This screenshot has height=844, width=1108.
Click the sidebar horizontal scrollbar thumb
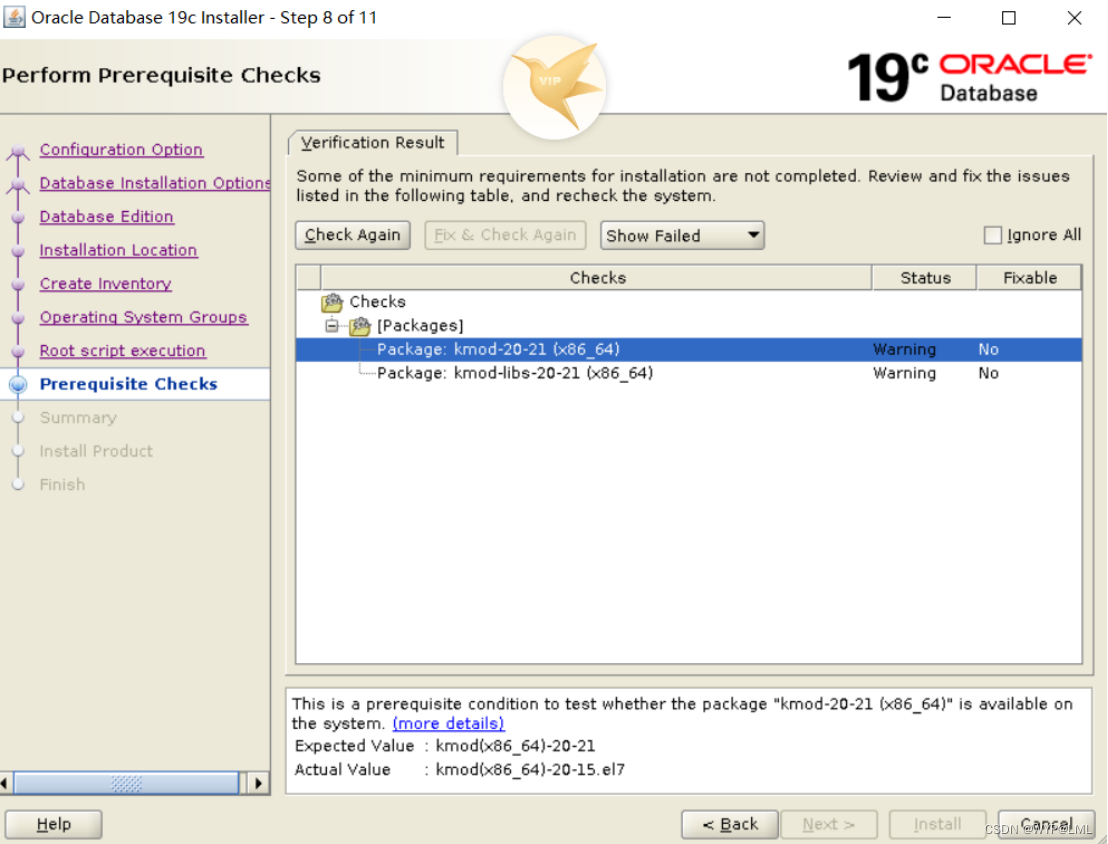pos(126,783)
